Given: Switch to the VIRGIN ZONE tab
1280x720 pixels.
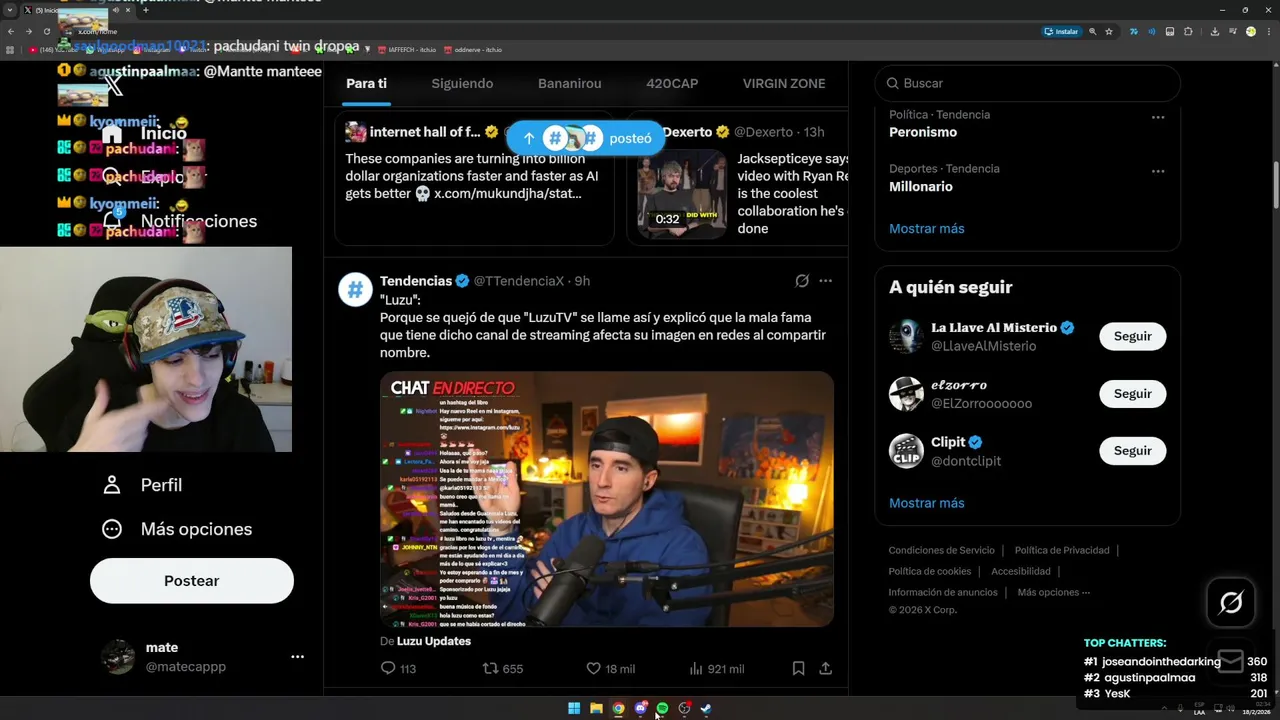Looking at the screenshot, I should (784, 83).
